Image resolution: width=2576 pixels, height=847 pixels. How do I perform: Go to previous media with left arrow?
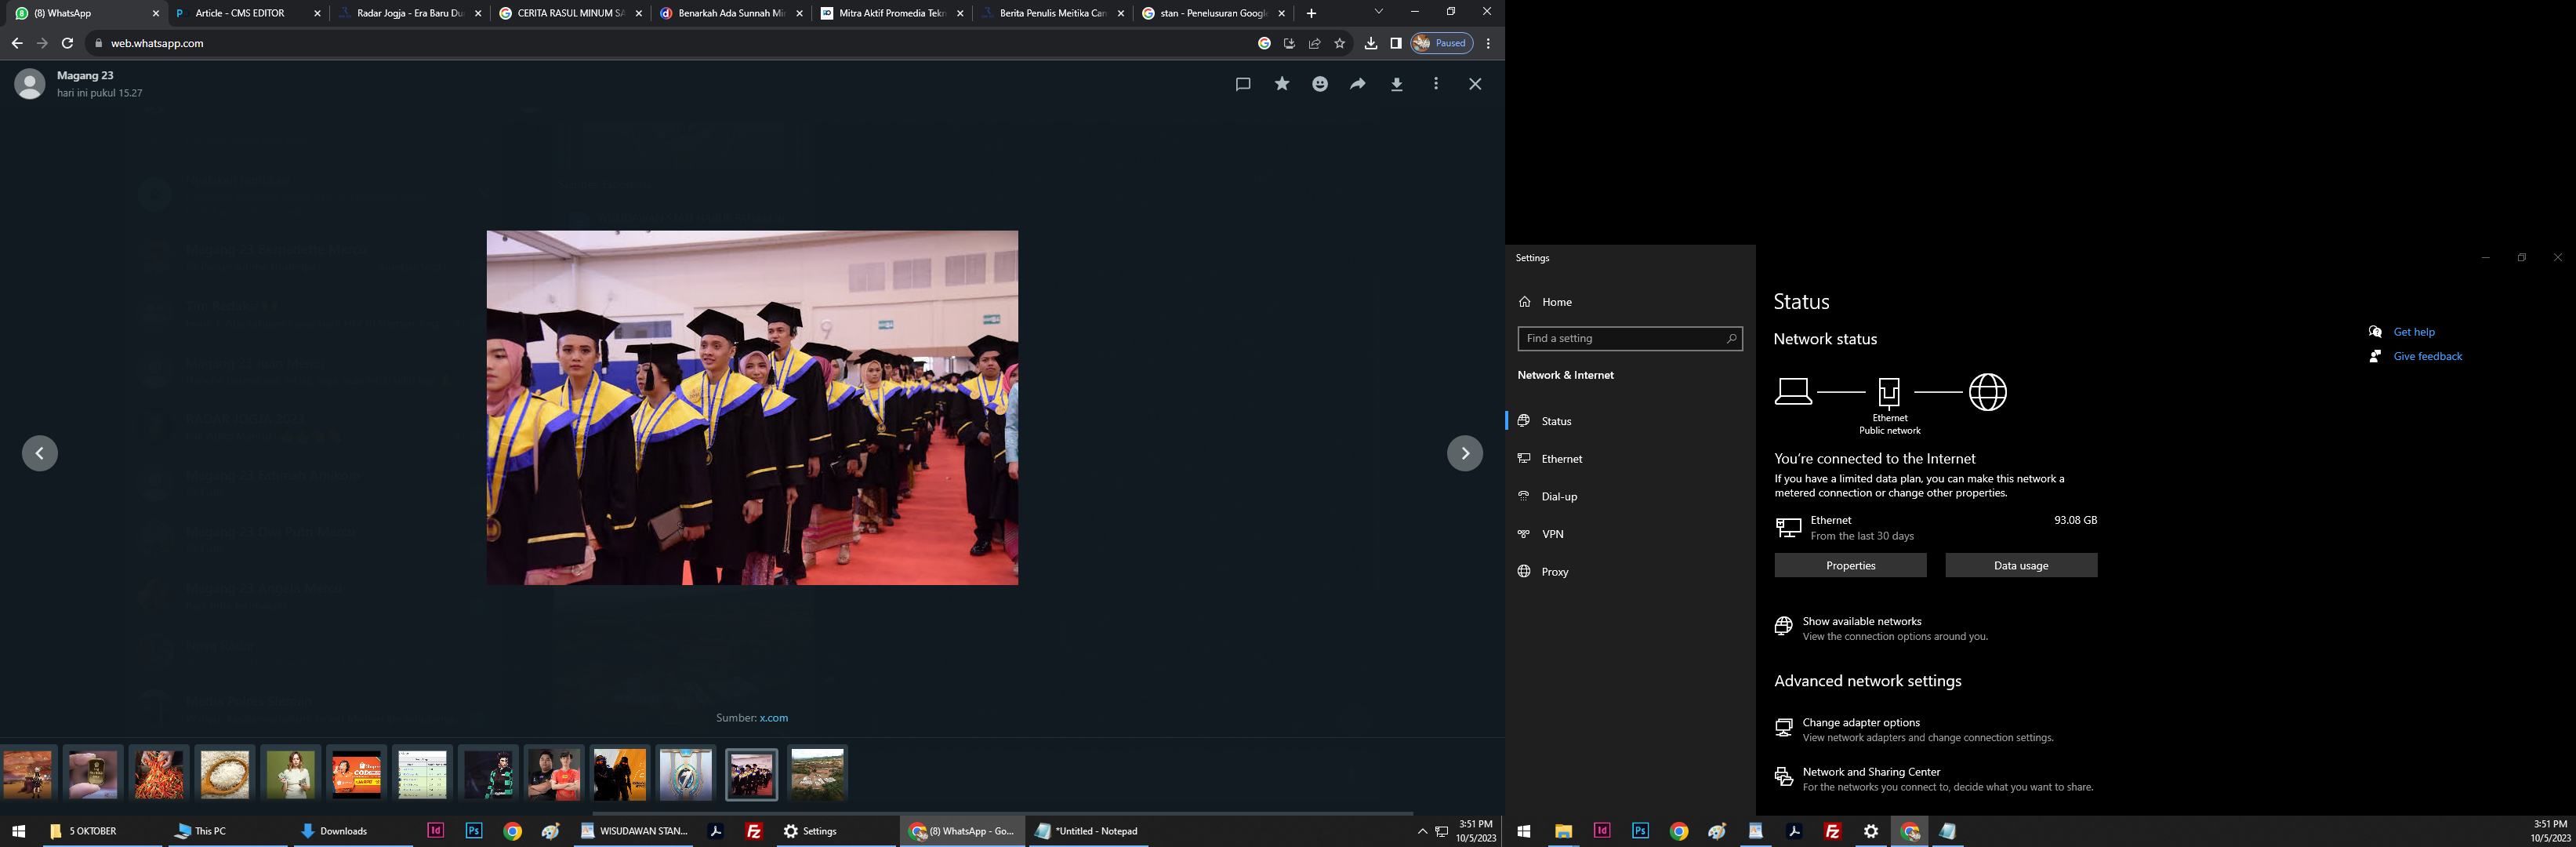click(x=40, y=453)
